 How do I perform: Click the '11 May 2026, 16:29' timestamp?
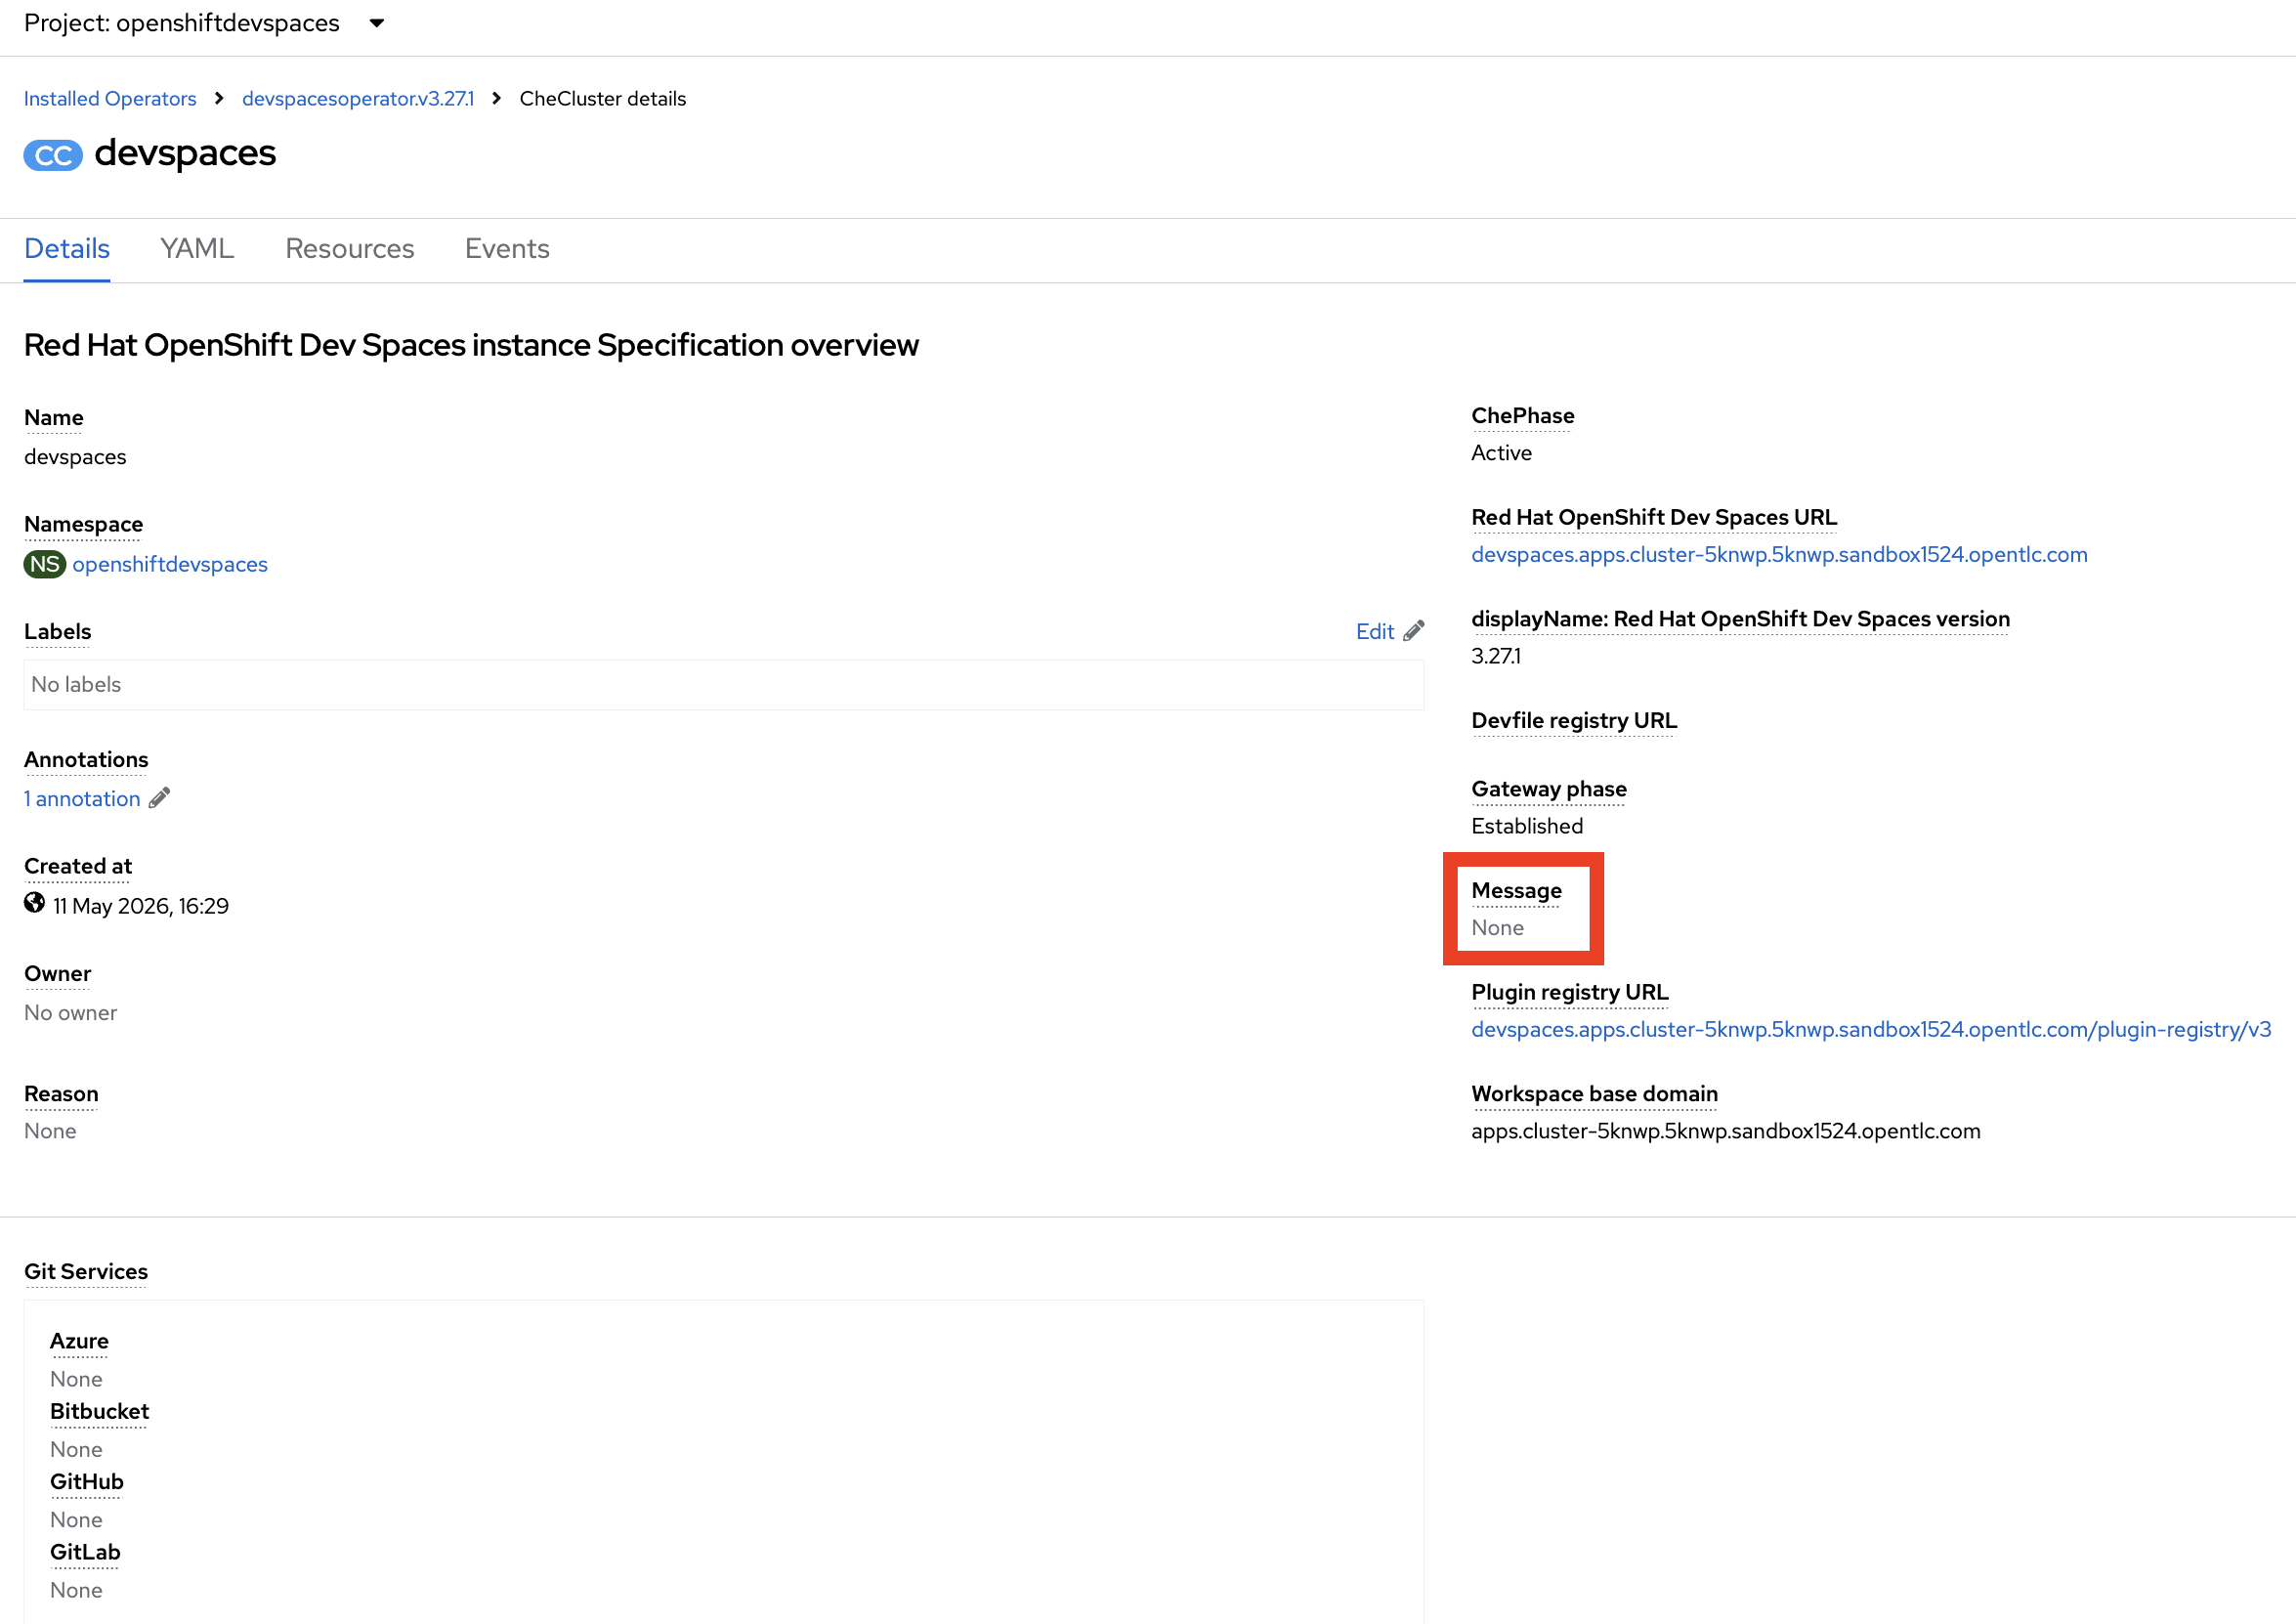pos(141,906)
